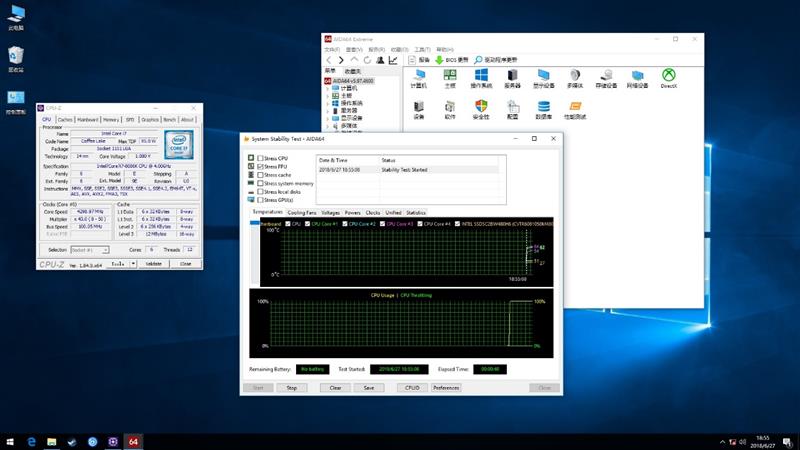Enable the Stress cache checkbox
800x450 pixels.
point(260,175)
